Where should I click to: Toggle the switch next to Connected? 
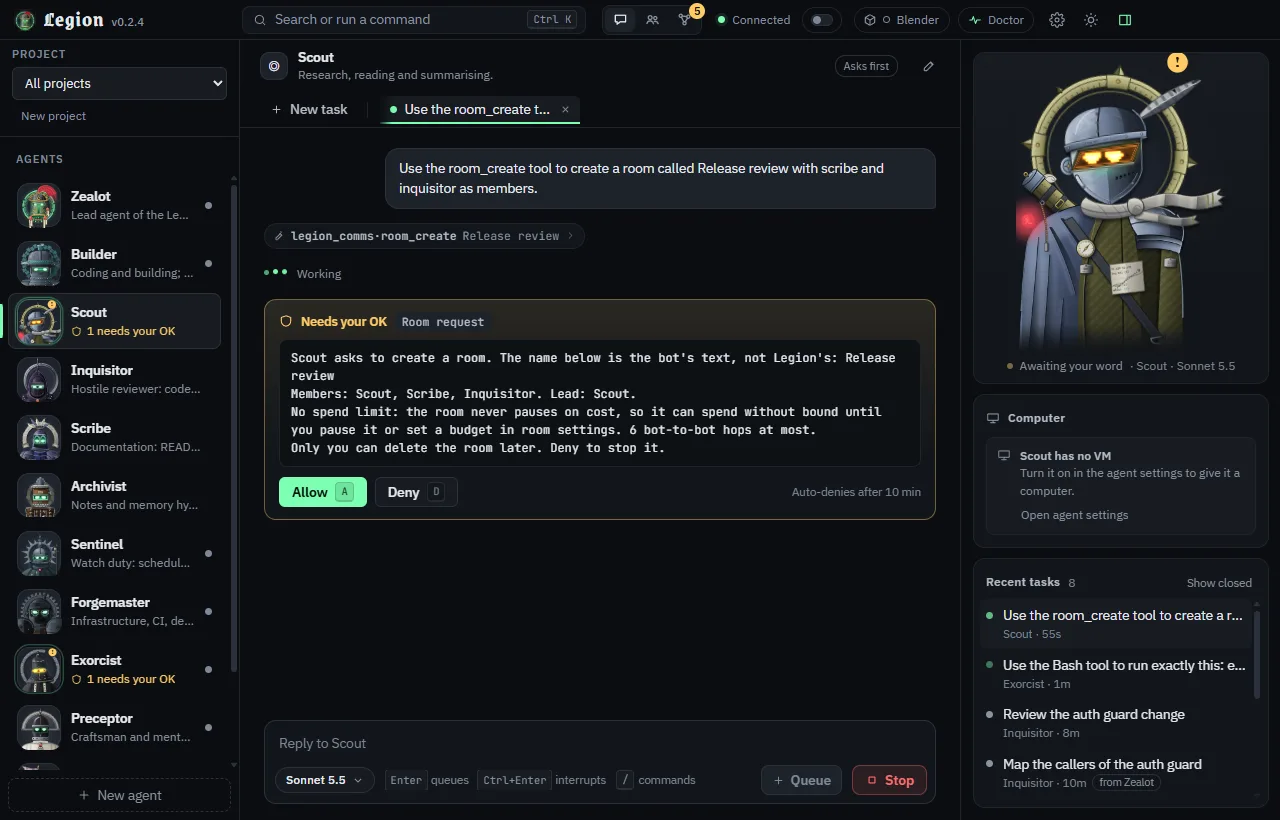[821, 20]
